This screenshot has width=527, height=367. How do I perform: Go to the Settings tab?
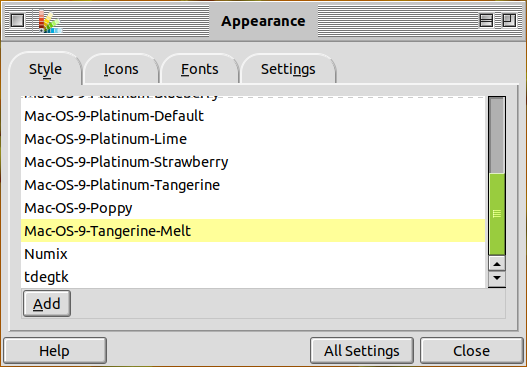(288, 69)
